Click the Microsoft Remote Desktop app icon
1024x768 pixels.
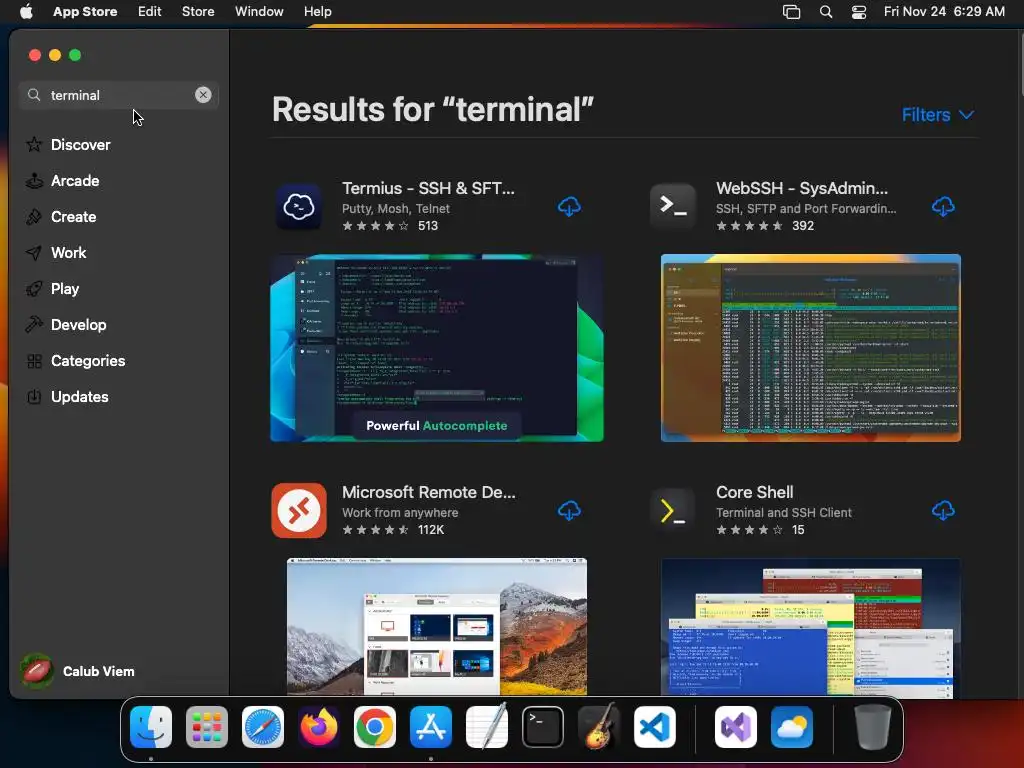coord(299,511)
